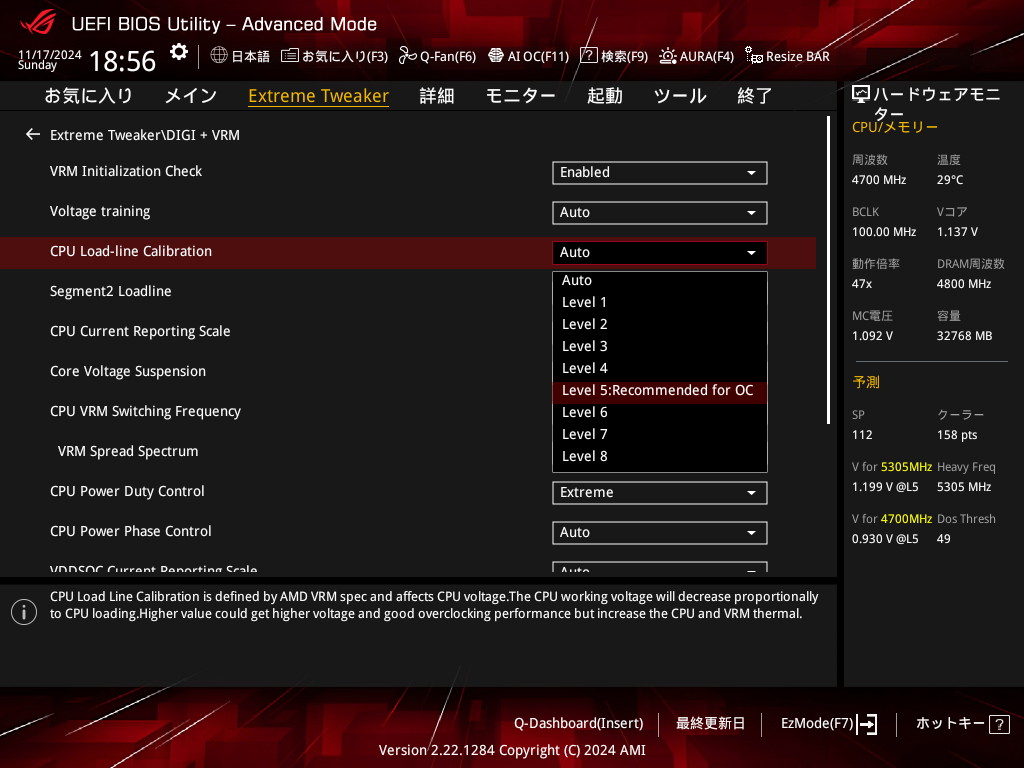Click the hotkey question mark icon
1024x768 pixels.
(999, 724)
